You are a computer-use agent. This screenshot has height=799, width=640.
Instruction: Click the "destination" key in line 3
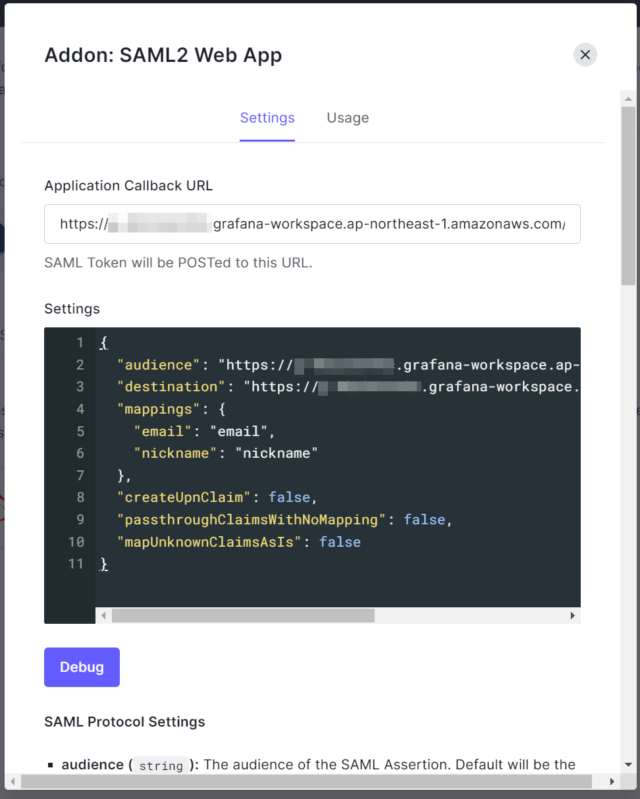tap(171, 387)
